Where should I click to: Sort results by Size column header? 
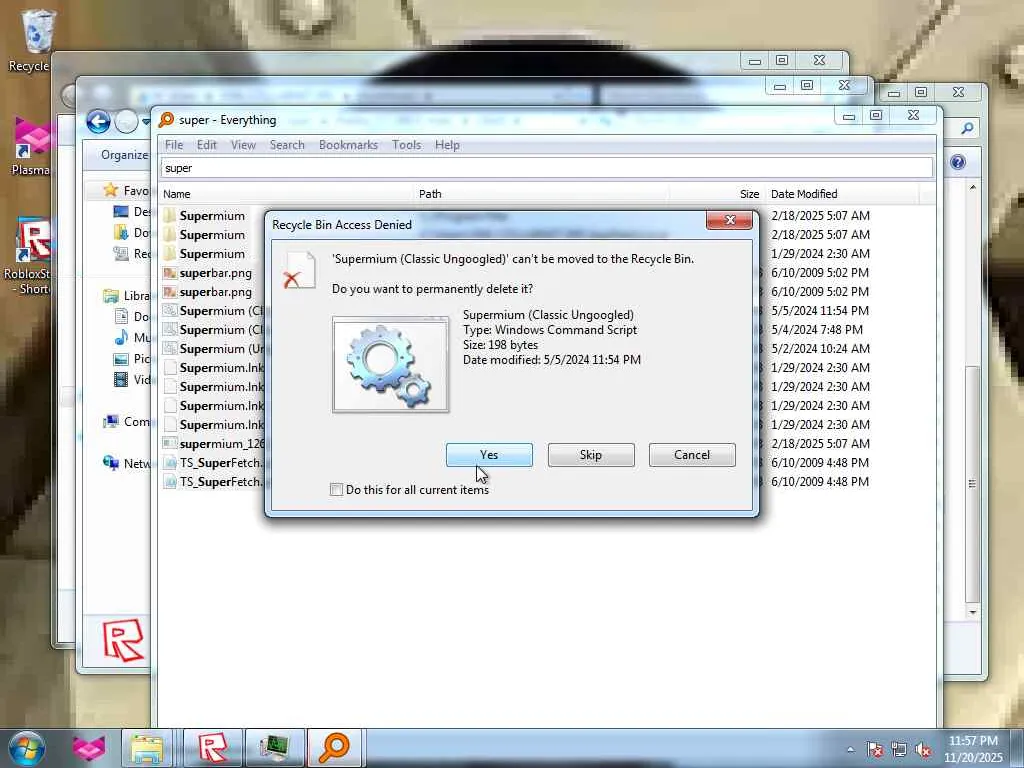716,194
